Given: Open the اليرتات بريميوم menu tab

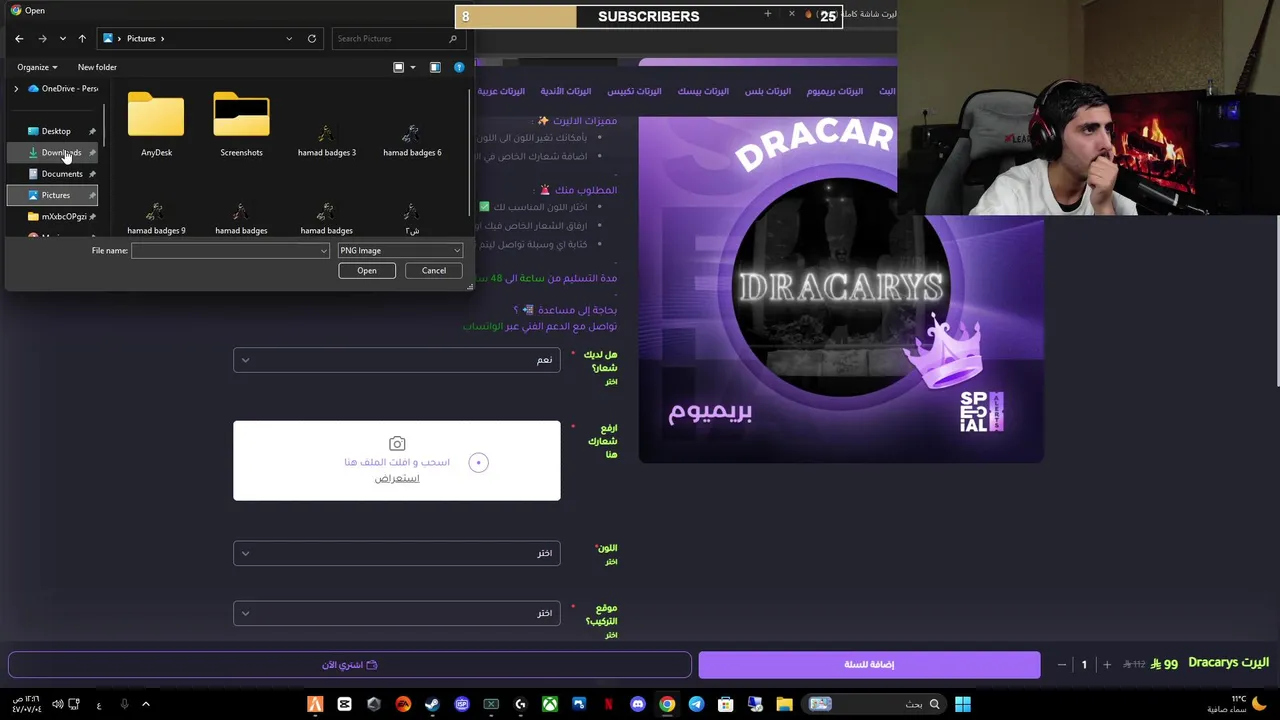Looking at the screenshot, I should pos(835,91).
